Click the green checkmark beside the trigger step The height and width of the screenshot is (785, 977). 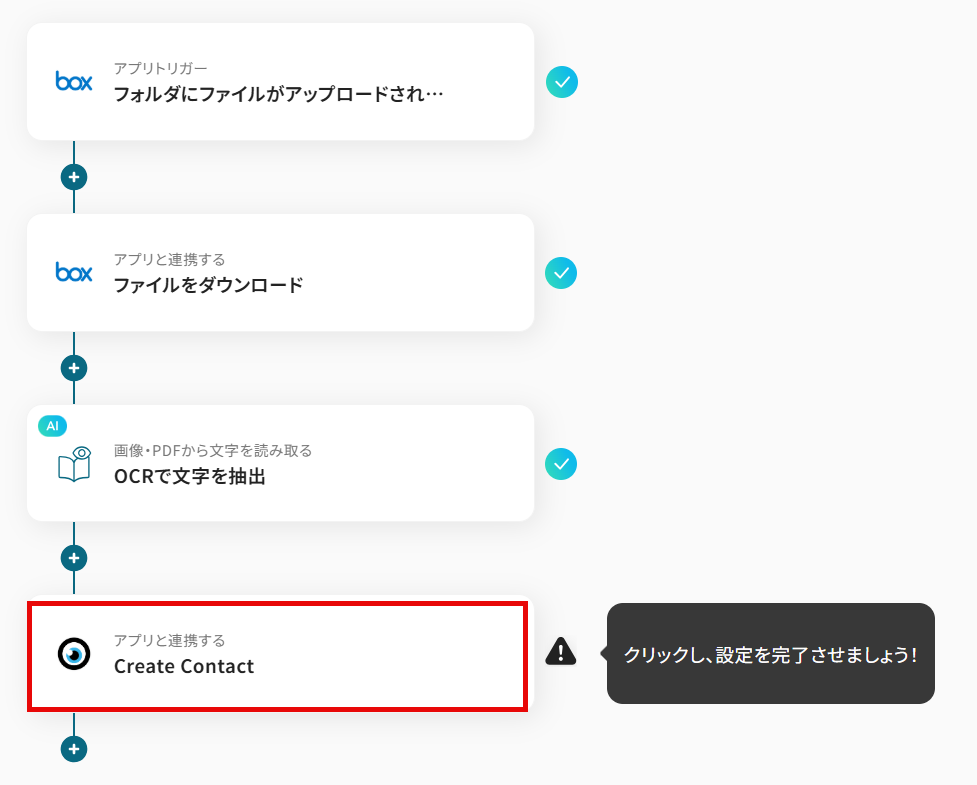[562, 82]
